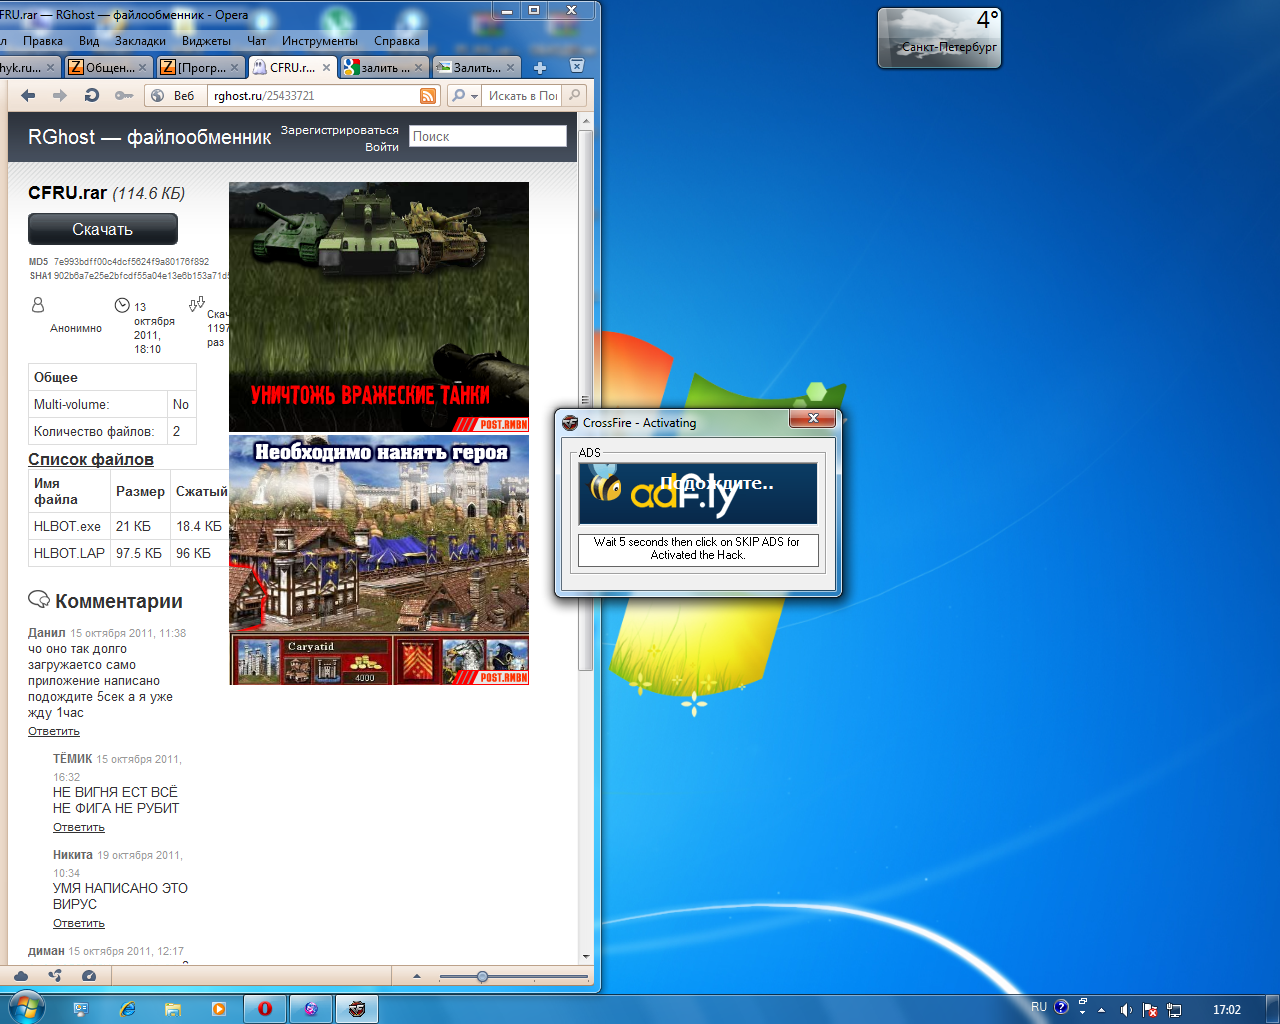Click the CrossFire taskbar button

(x=357, y=1009)
